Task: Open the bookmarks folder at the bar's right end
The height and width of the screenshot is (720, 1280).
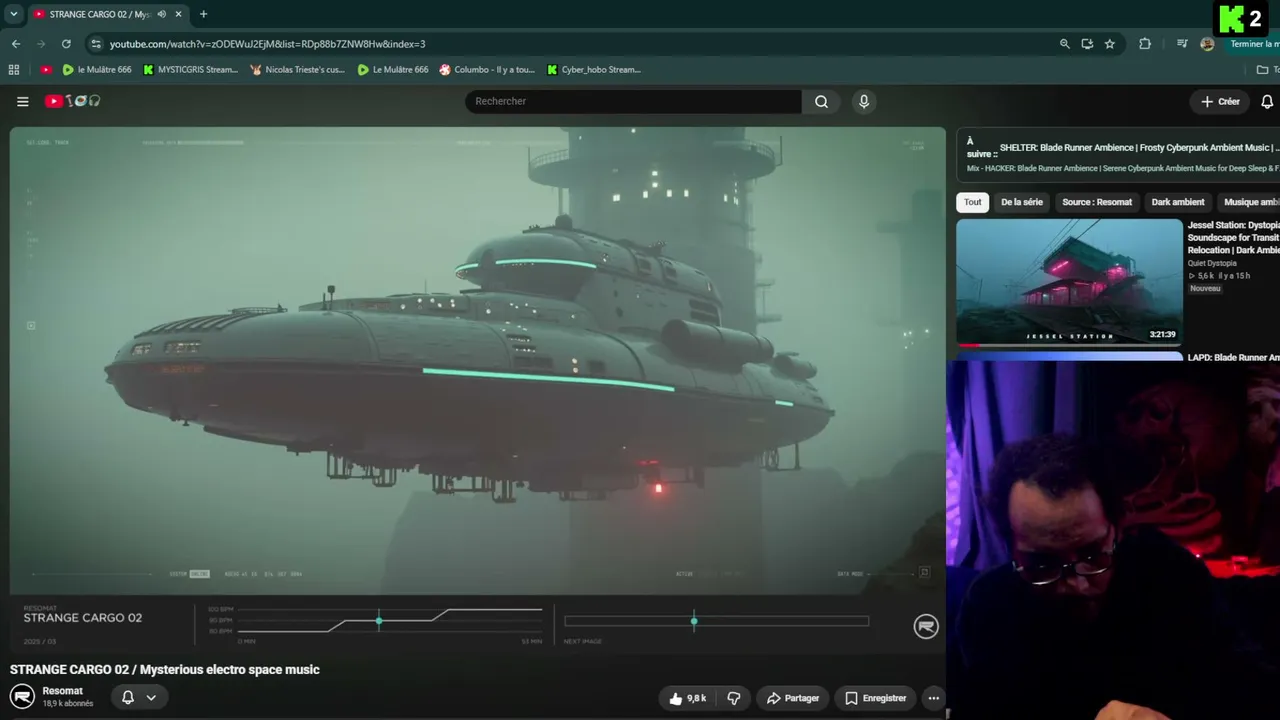Action: pyautogui.click(x=1267, y=70)
